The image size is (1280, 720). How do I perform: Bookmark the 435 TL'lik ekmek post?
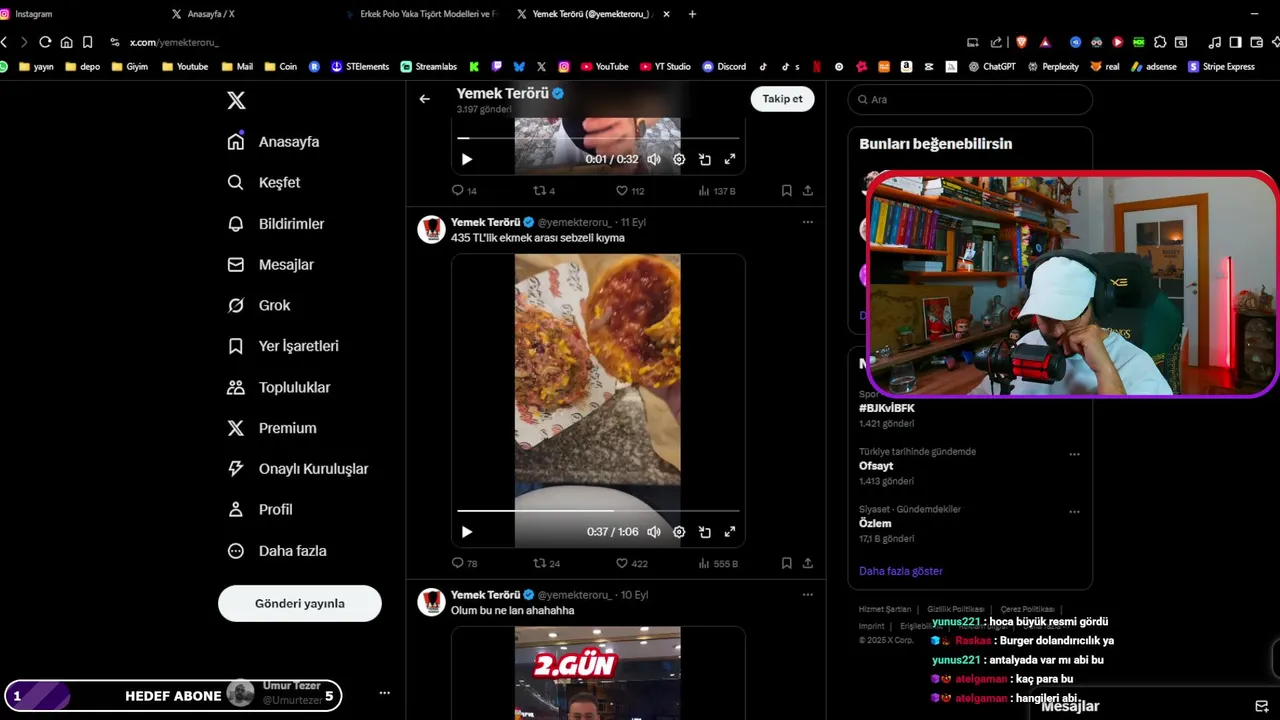click(787, 563)
